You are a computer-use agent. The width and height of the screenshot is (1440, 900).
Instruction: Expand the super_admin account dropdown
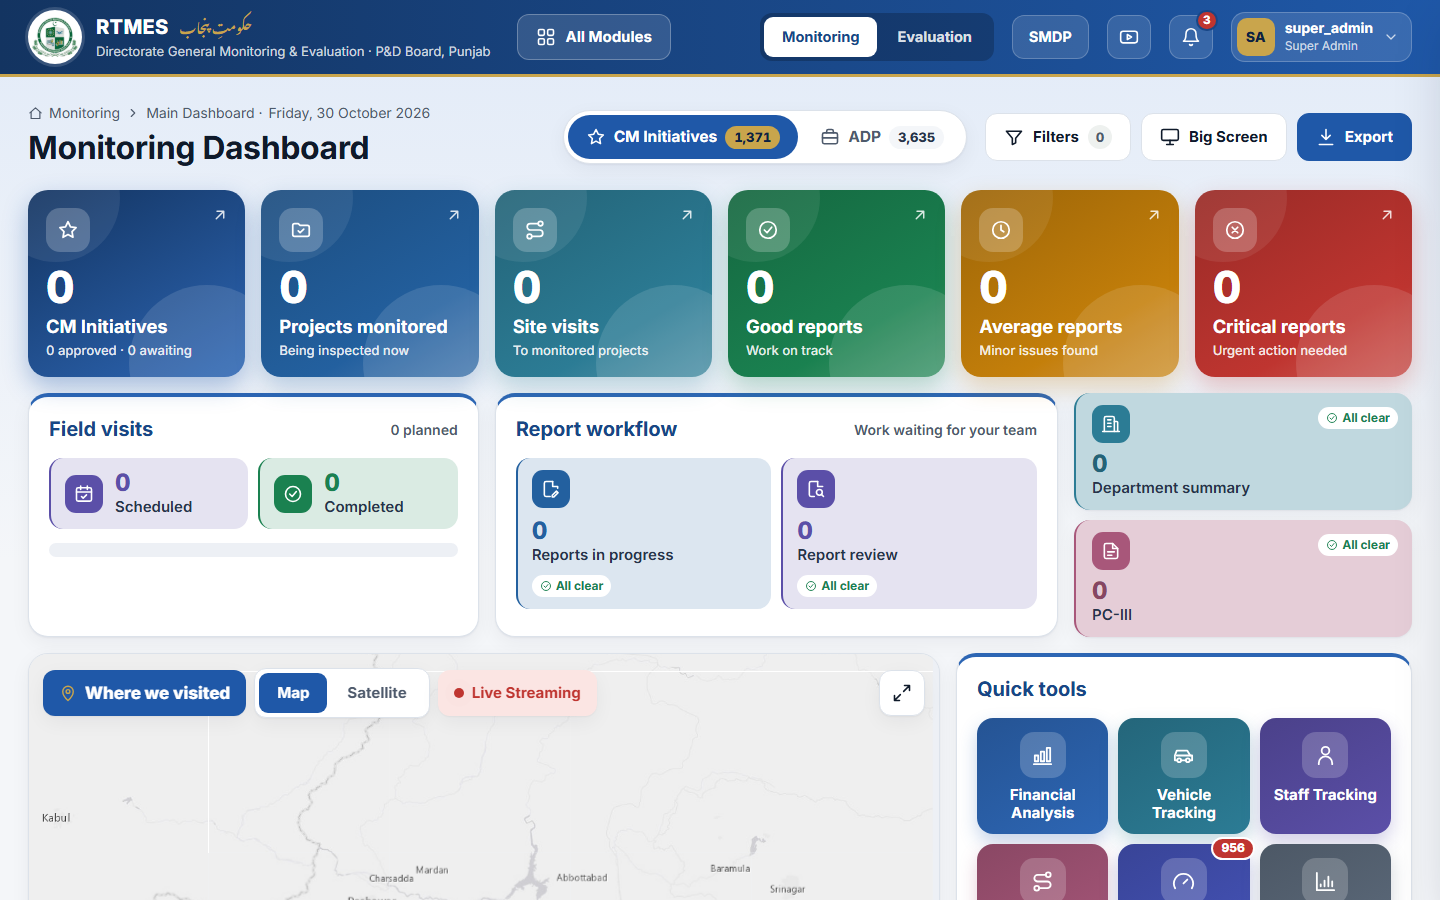tap(1321, 37)
